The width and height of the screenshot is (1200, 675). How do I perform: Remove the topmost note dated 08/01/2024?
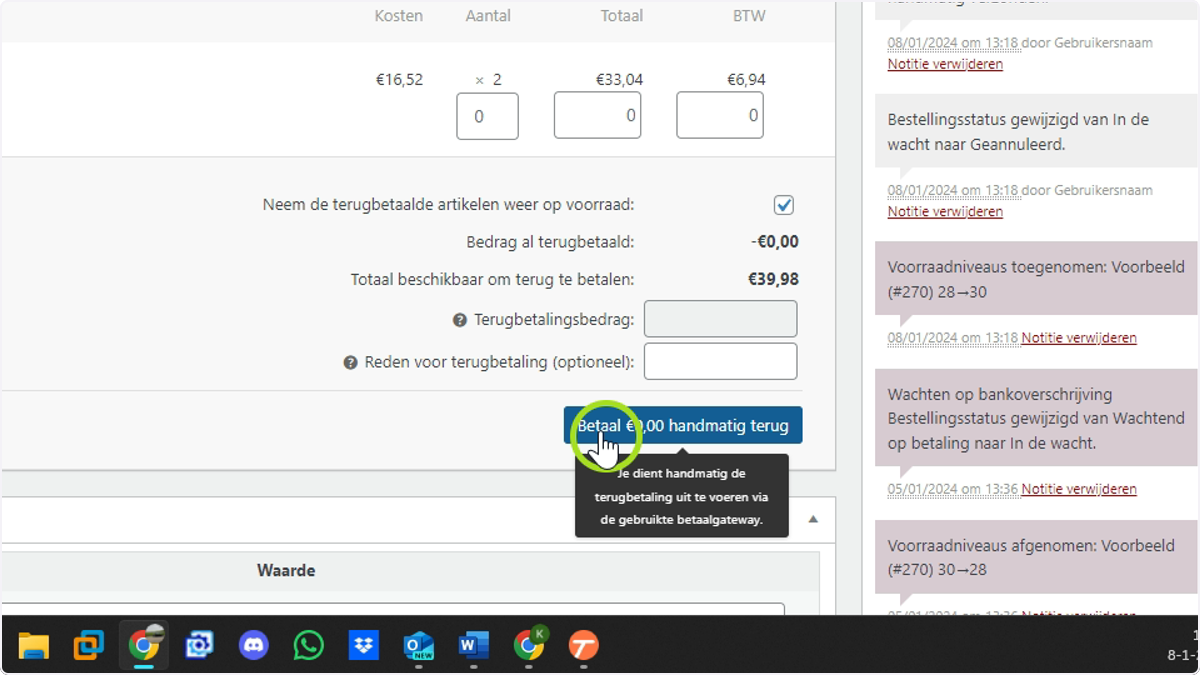pyautogui.click(x=945, y=64)
